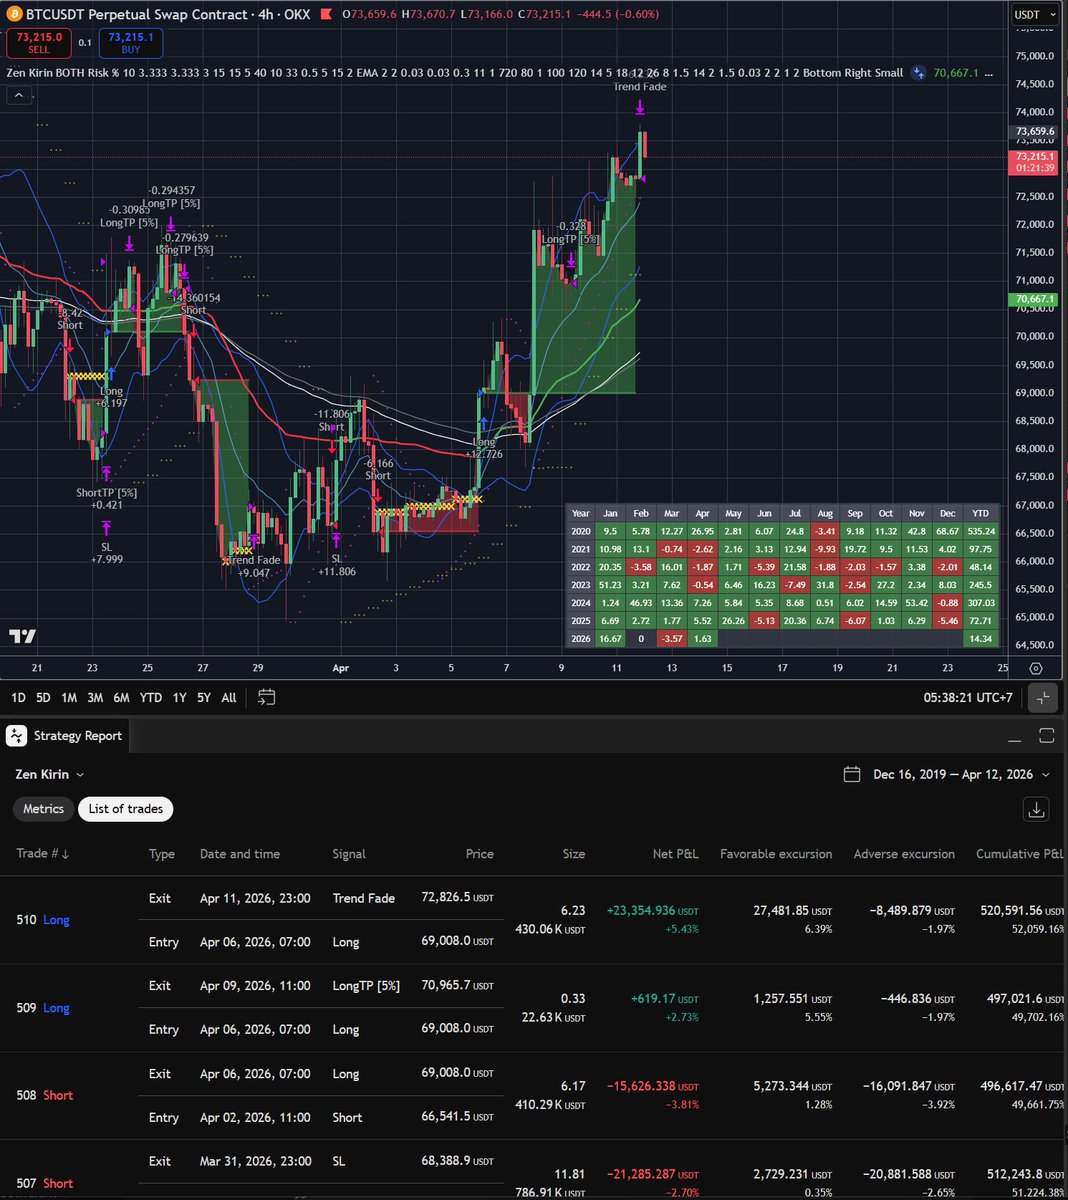Screen dimensions: 1068x1200
Task: Open chart settings gear by the time axis
Action: click(1036, 668)
